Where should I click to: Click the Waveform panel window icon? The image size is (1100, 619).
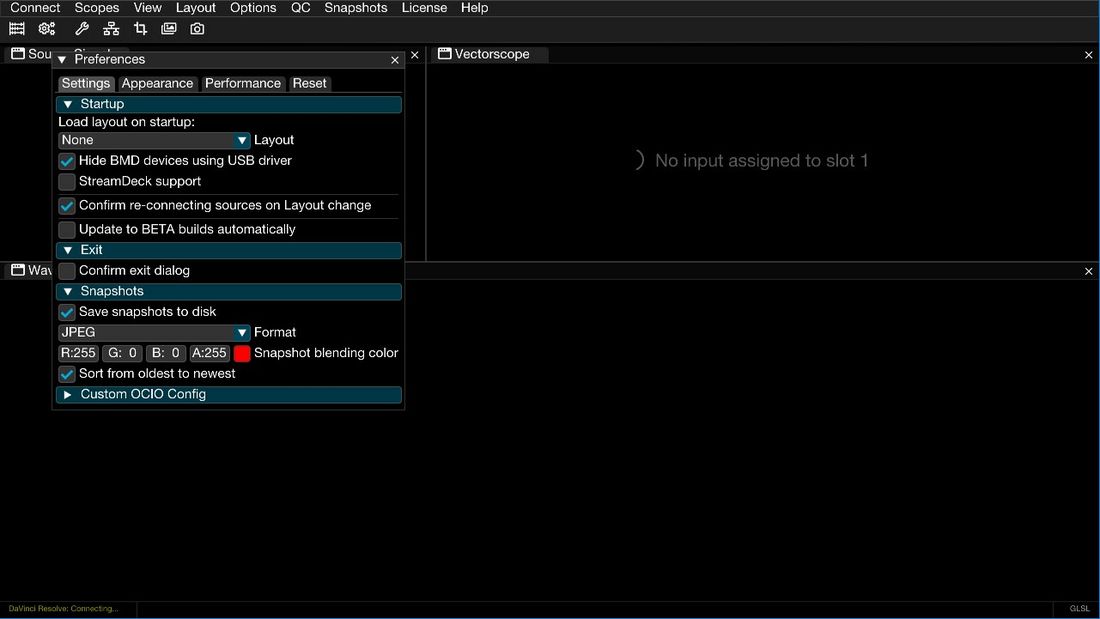[x=18, y=269]
